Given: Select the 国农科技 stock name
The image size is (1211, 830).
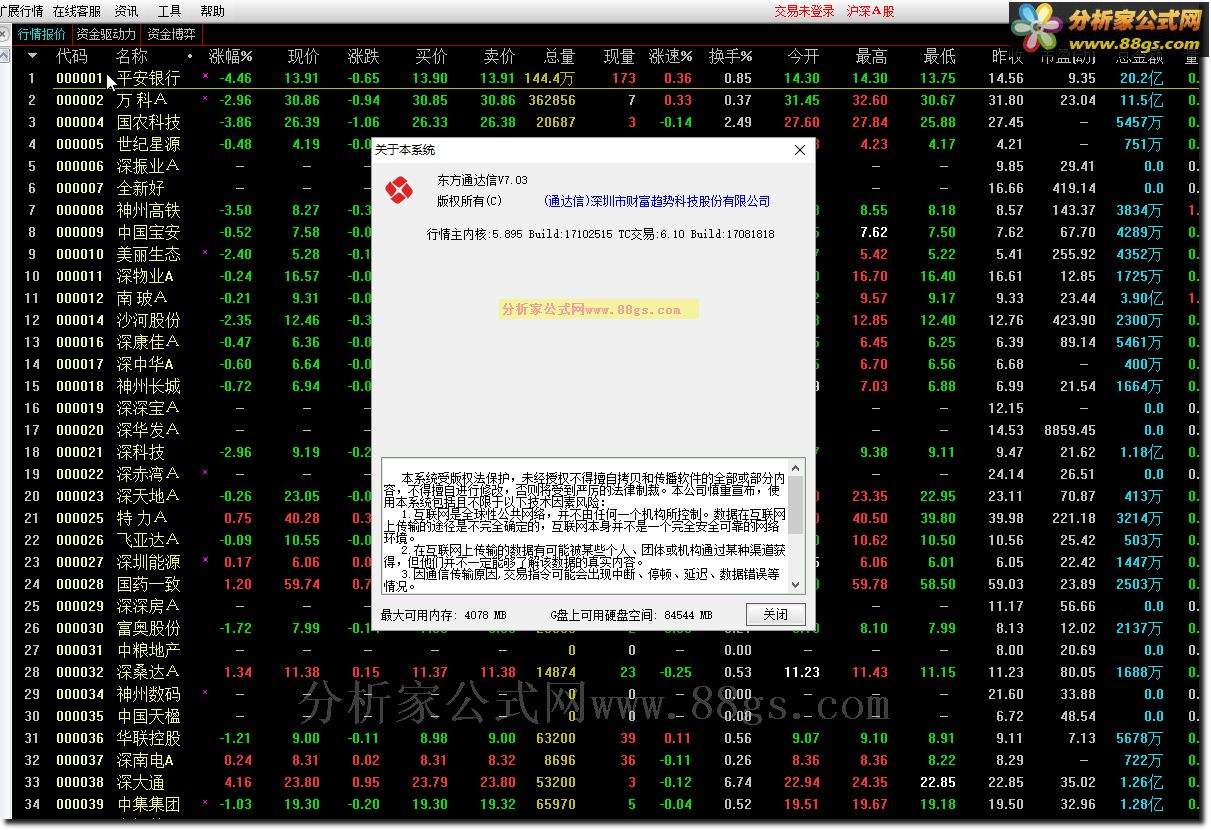Looking at the screenshot, I should (149, 122).
